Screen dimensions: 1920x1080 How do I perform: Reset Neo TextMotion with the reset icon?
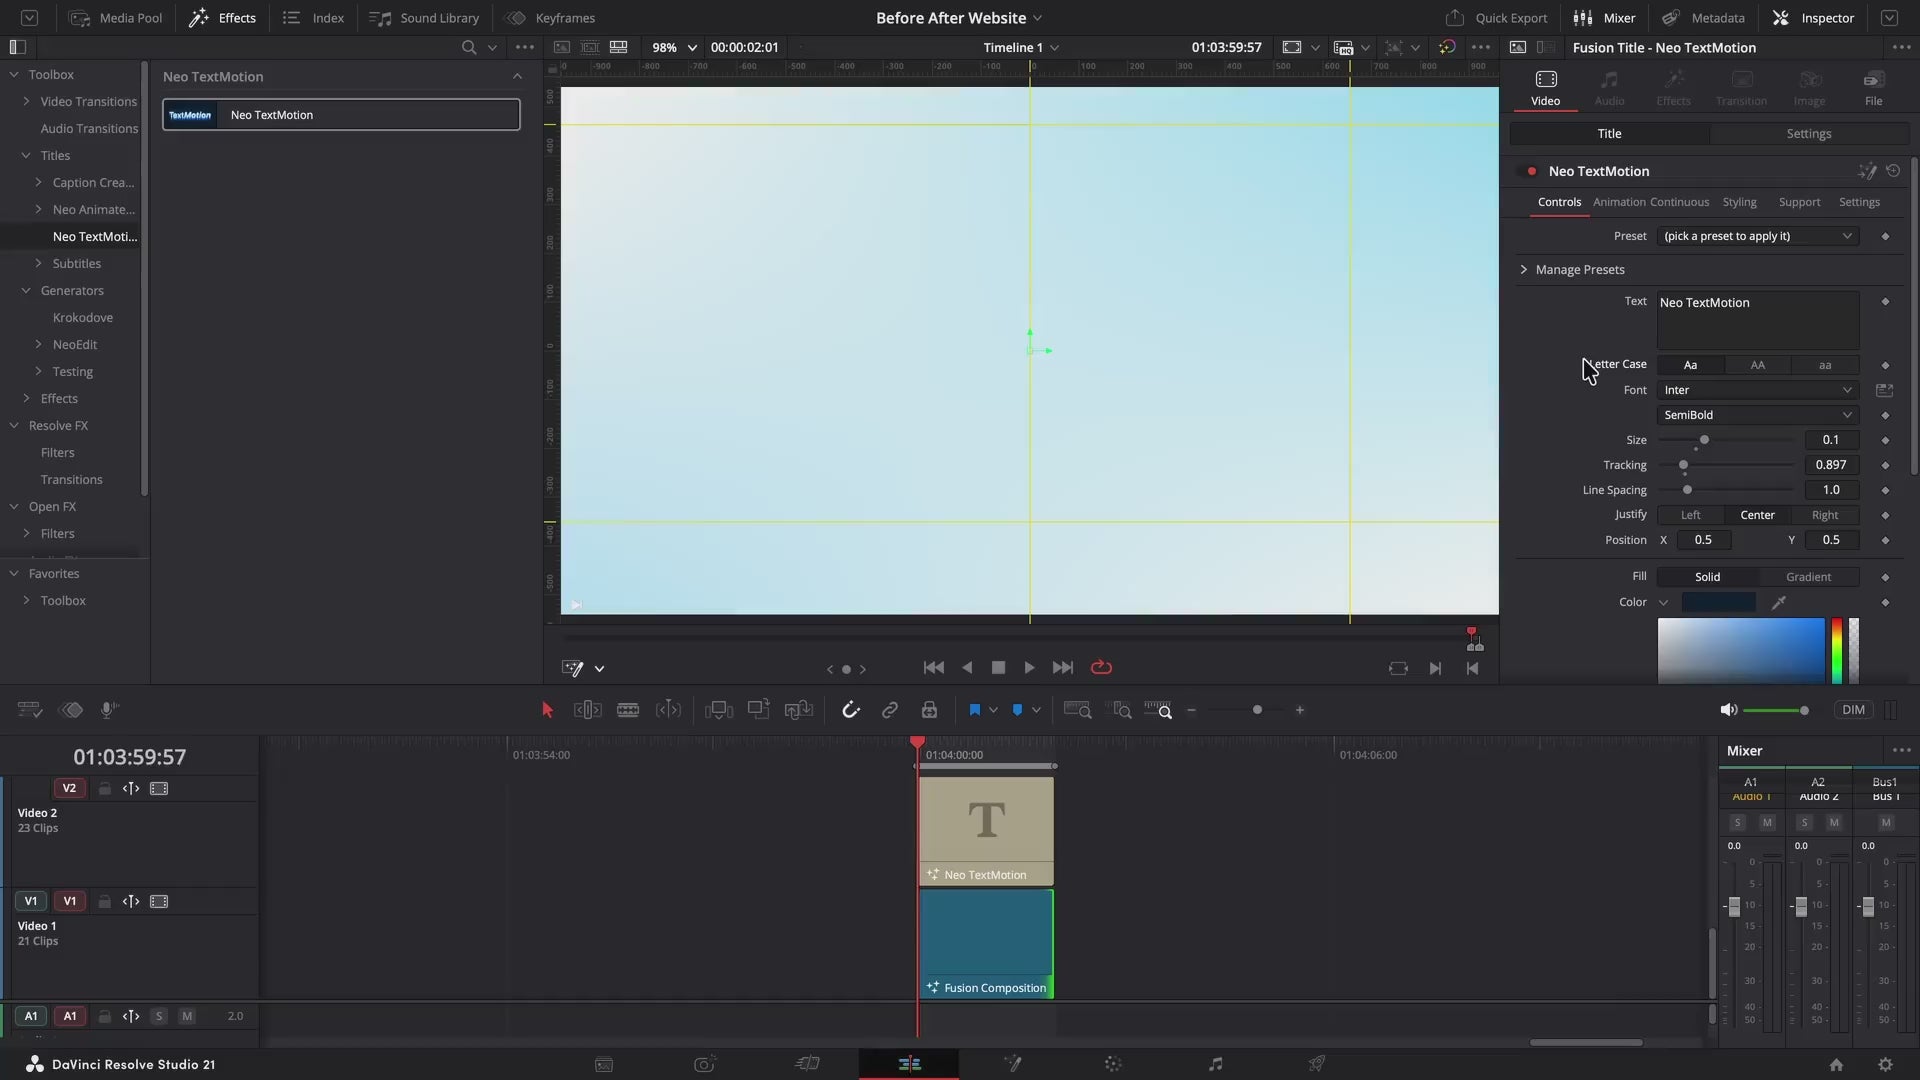1893,171
